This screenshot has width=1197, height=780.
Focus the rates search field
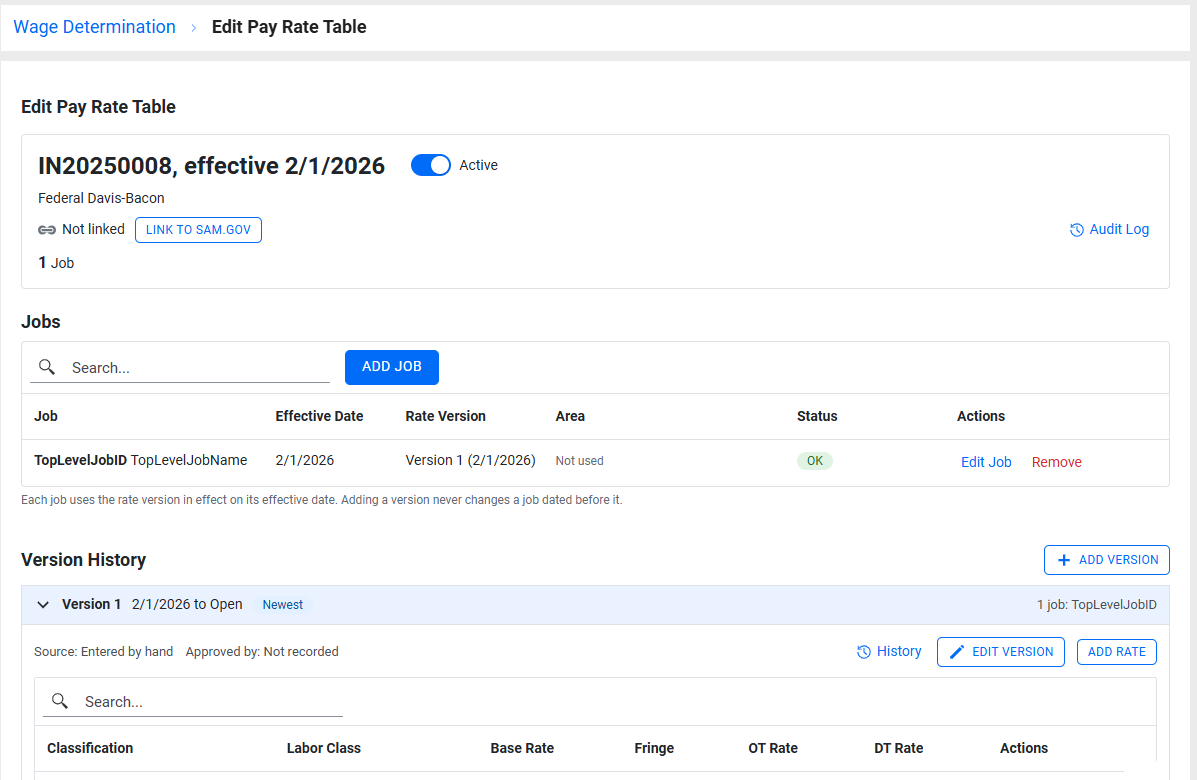pos(193,701)
